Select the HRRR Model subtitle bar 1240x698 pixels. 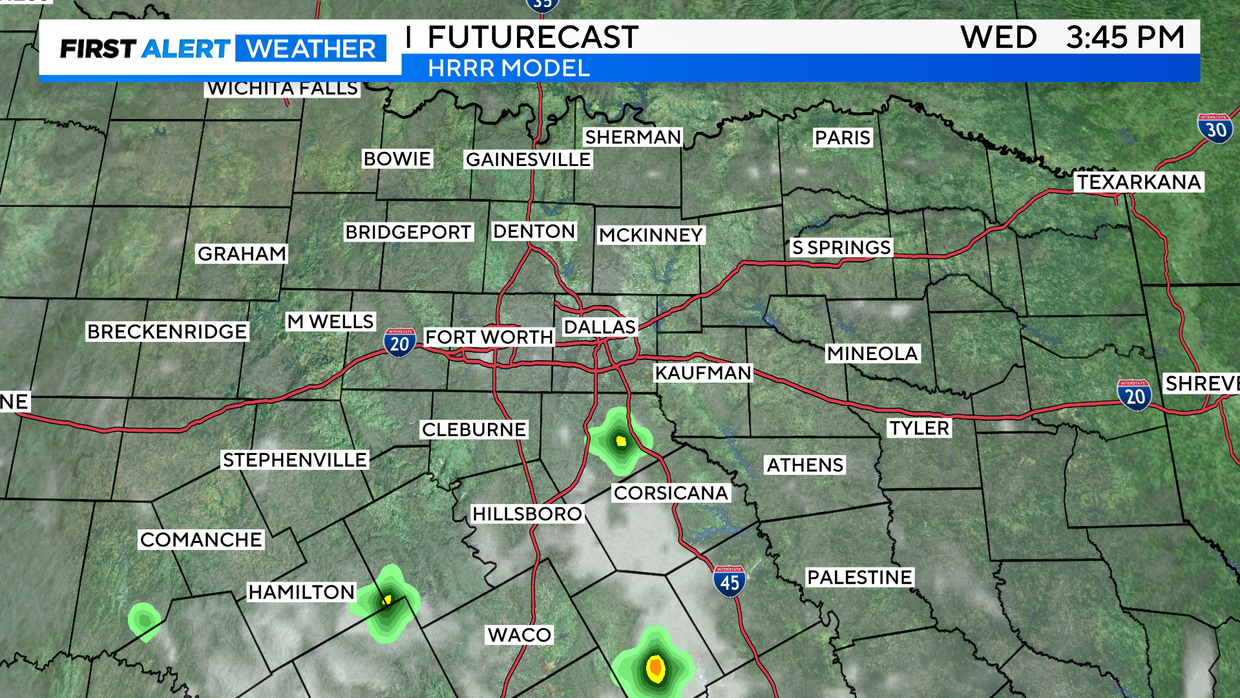coord(800,69)
